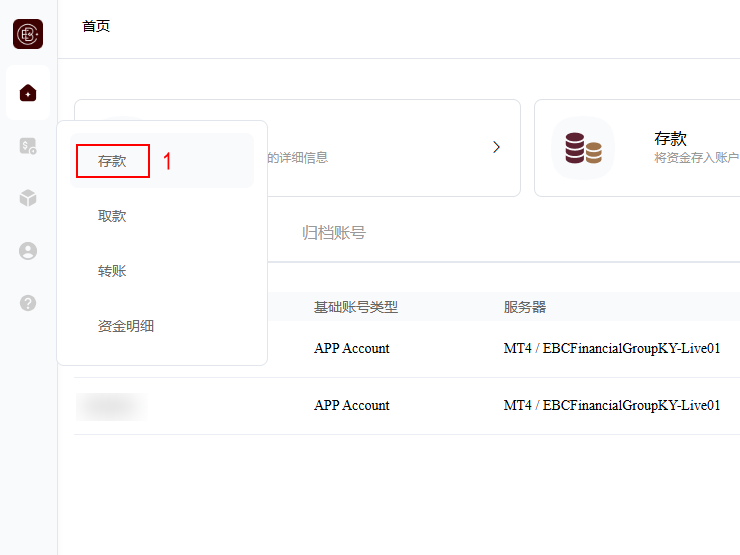Open the Home icon in sidebar
Image resolution: width=740 pixels, height=555 pixels.
coord(28,93)
